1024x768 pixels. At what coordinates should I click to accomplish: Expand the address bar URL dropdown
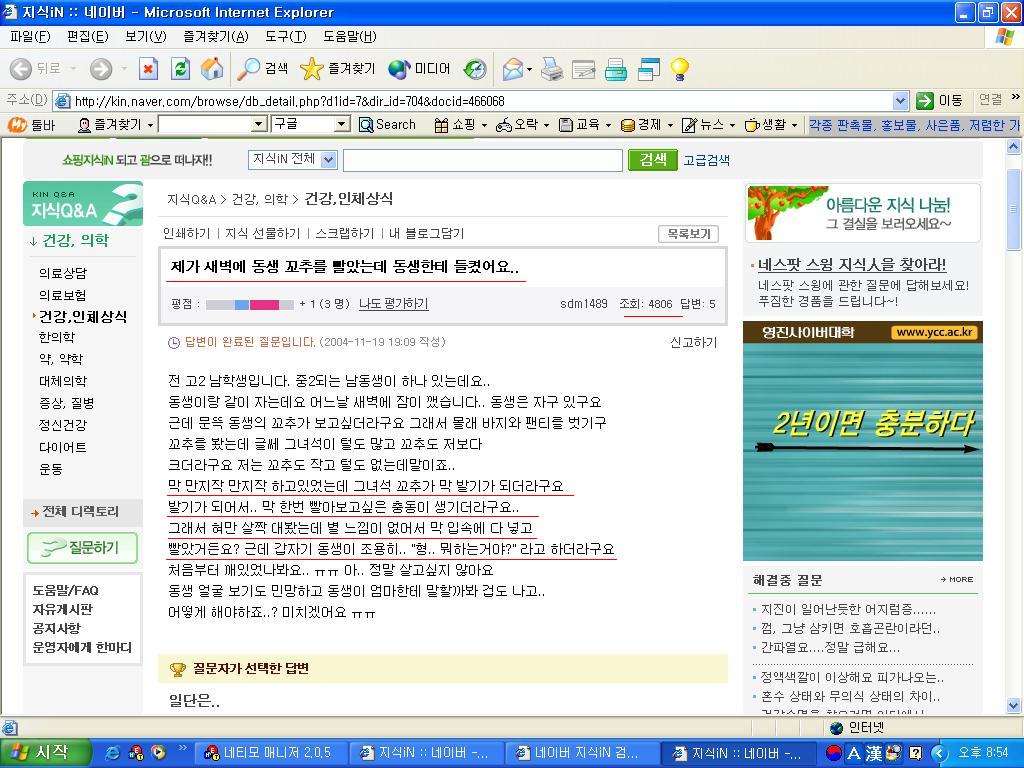(899, 101)
